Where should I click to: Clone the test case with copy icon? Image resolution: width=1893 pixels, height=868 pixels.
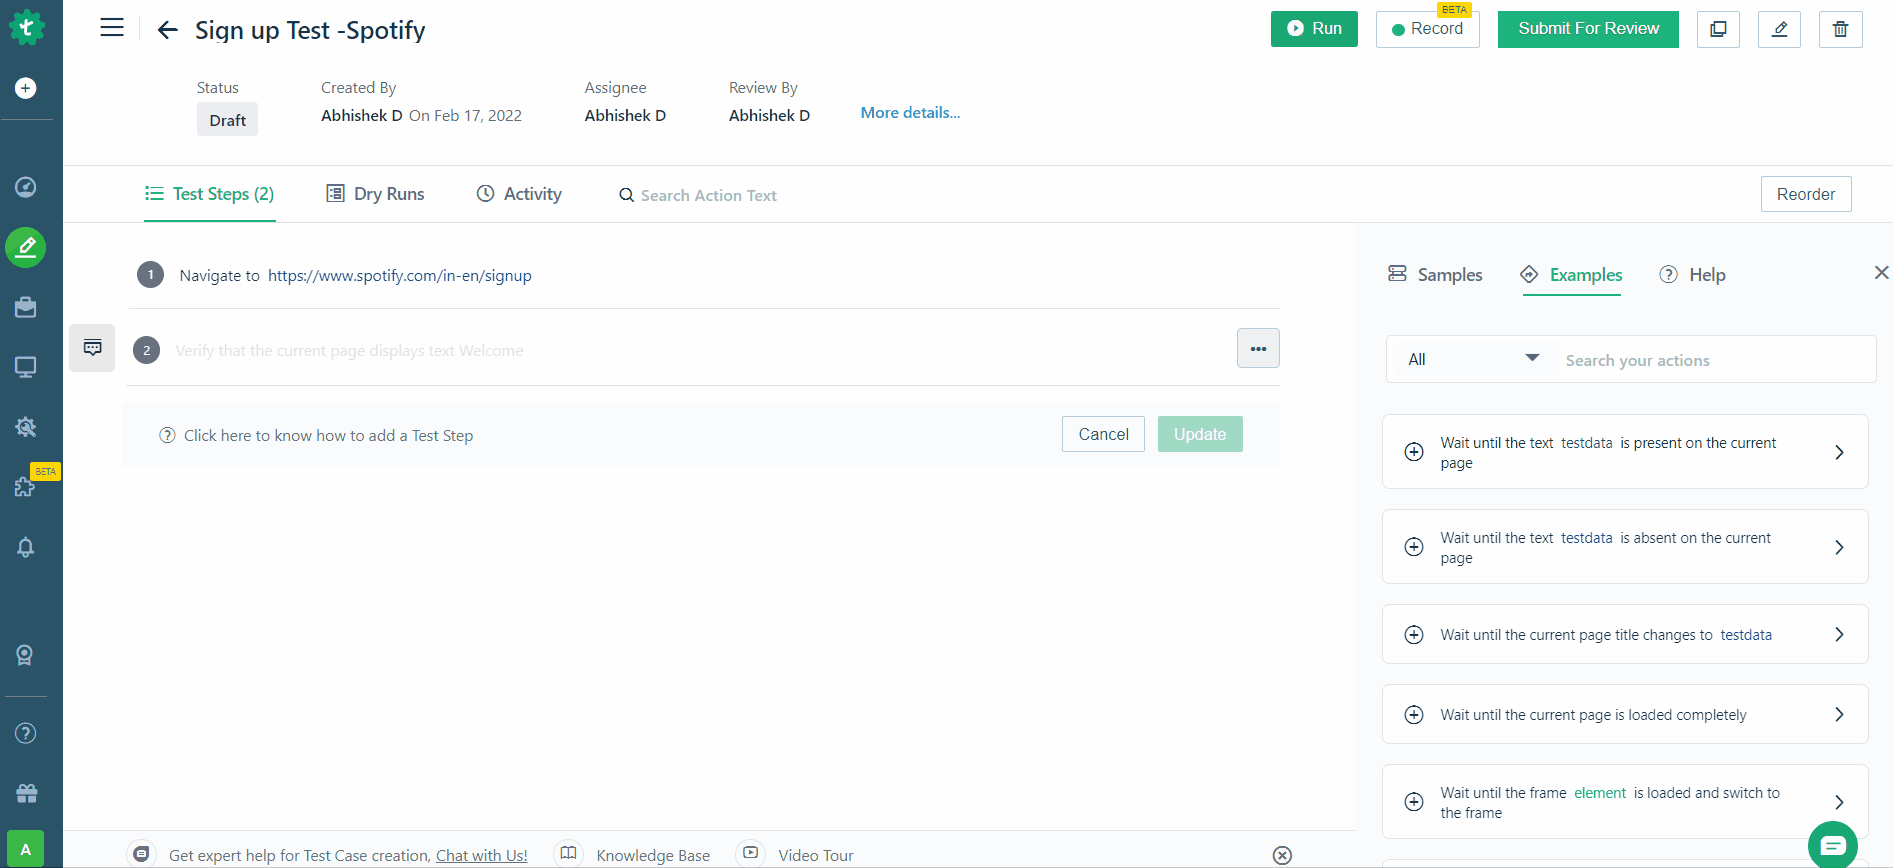click(x=1718, y=29)
